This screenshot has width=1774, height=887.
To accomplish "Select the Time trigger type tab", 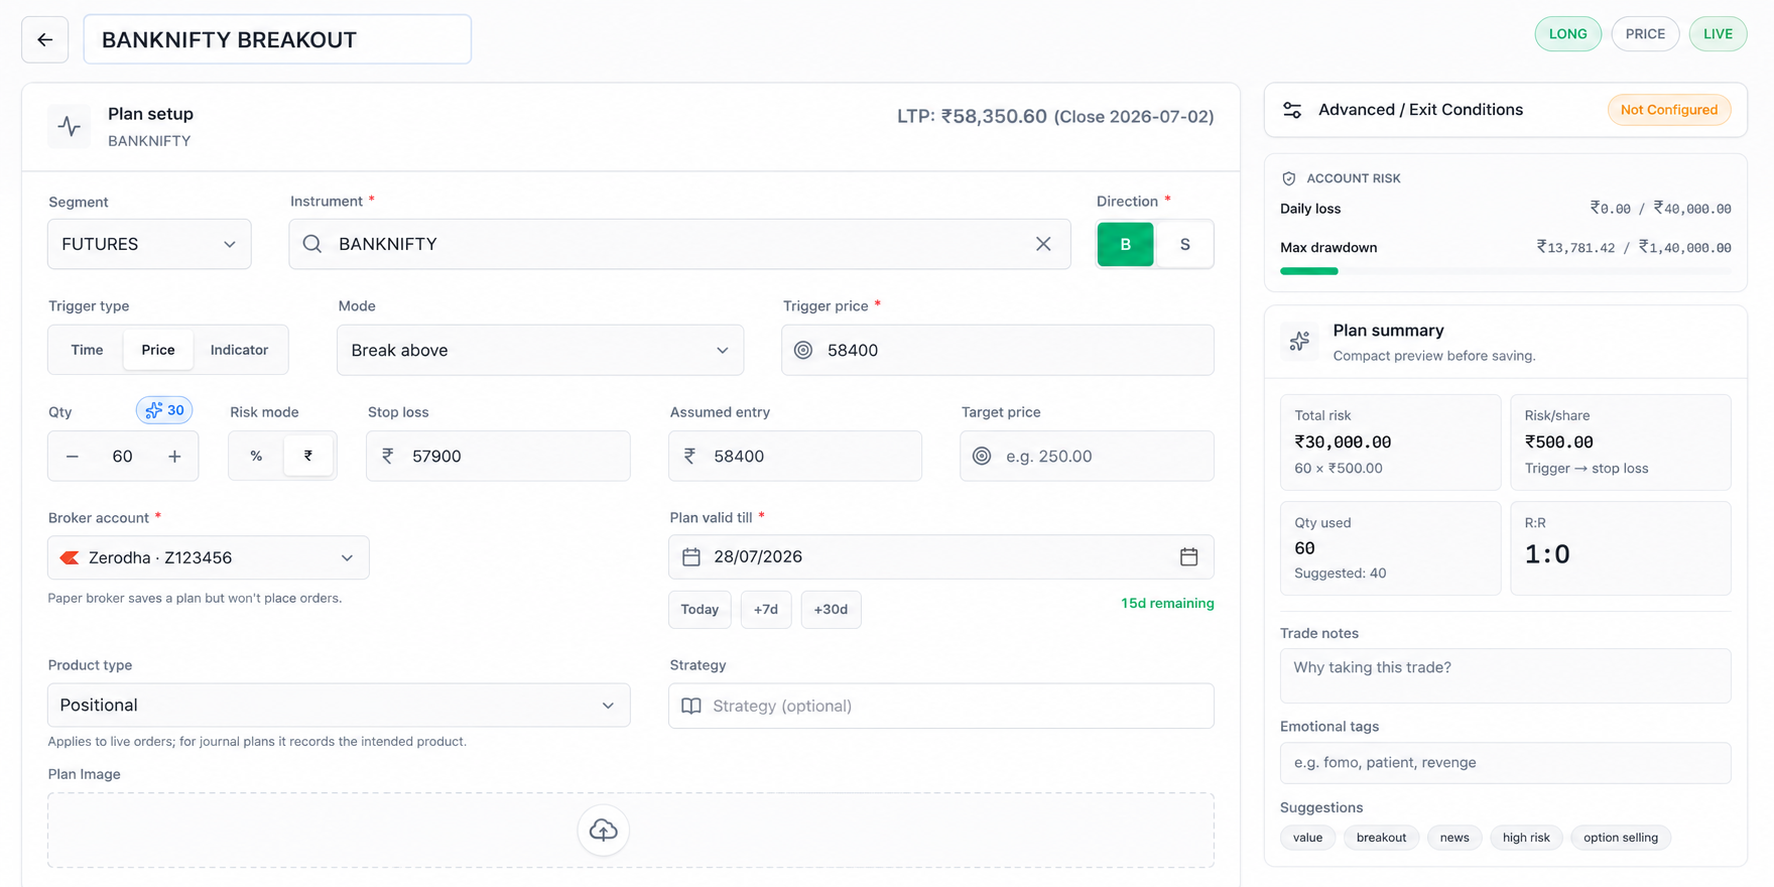I will [x=87, y=350].
